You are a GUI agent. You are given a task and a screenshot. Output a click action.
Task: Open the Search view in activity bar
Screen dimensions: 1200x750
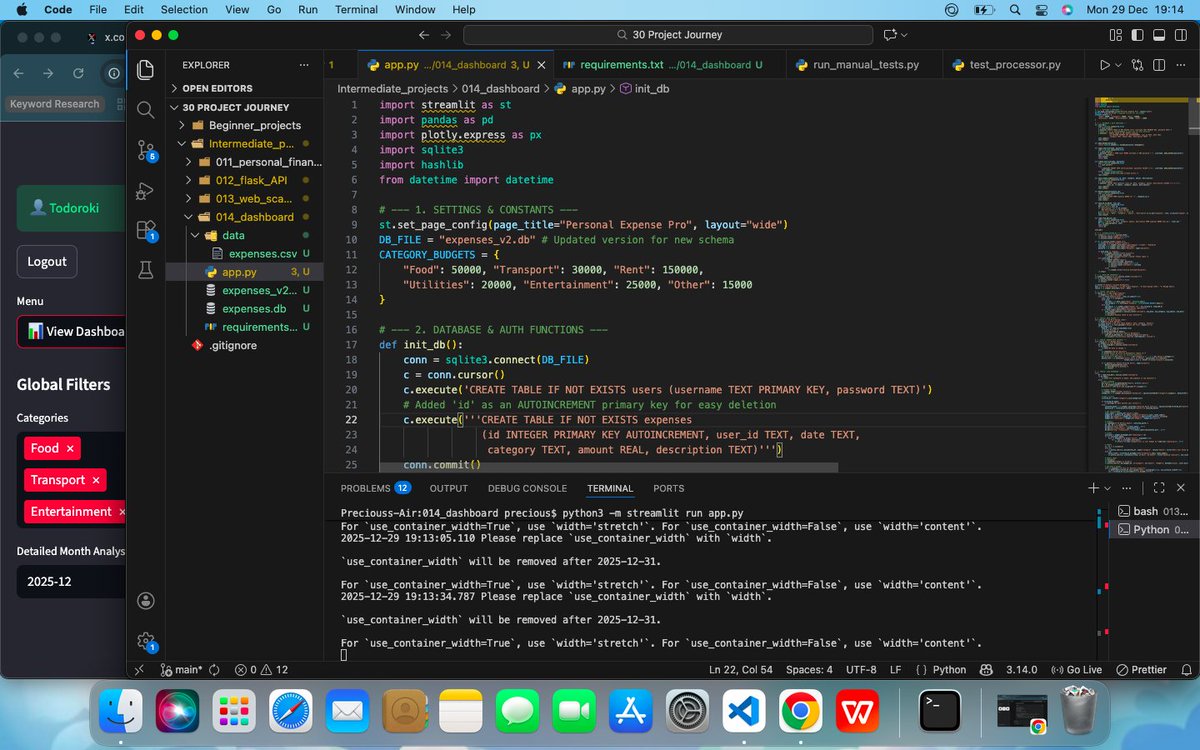point(146,110)
